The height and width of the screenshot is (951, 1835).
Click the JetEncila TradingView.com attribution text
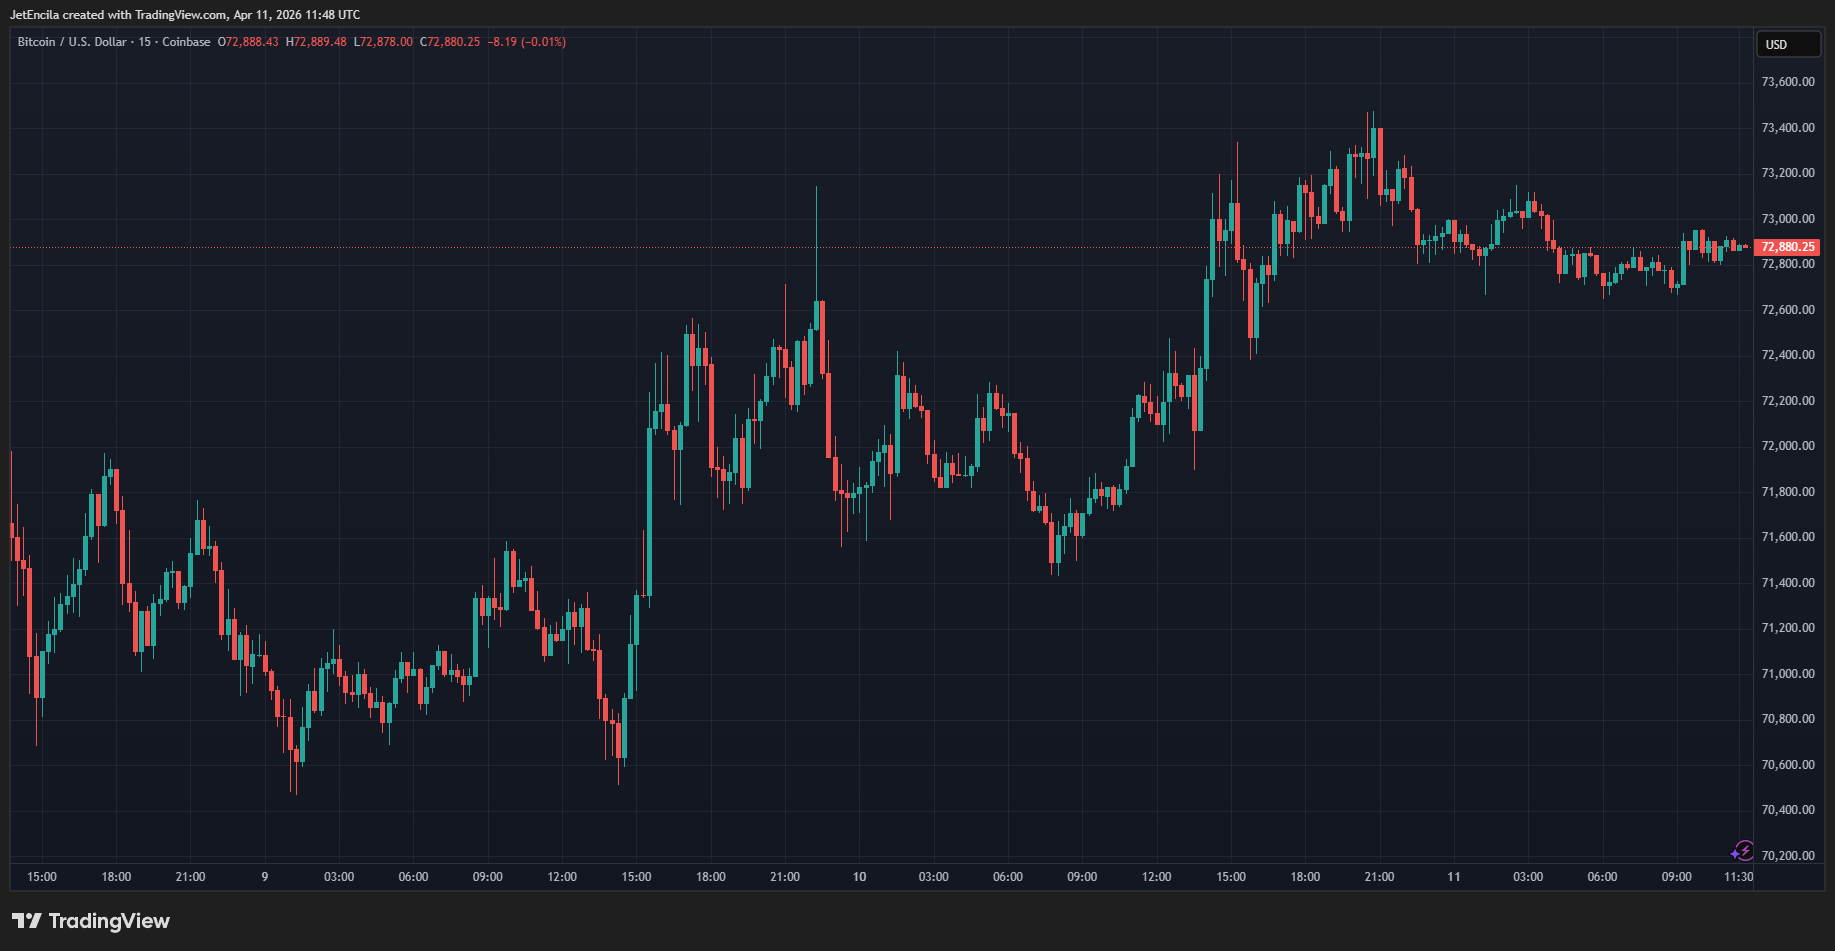185,15
